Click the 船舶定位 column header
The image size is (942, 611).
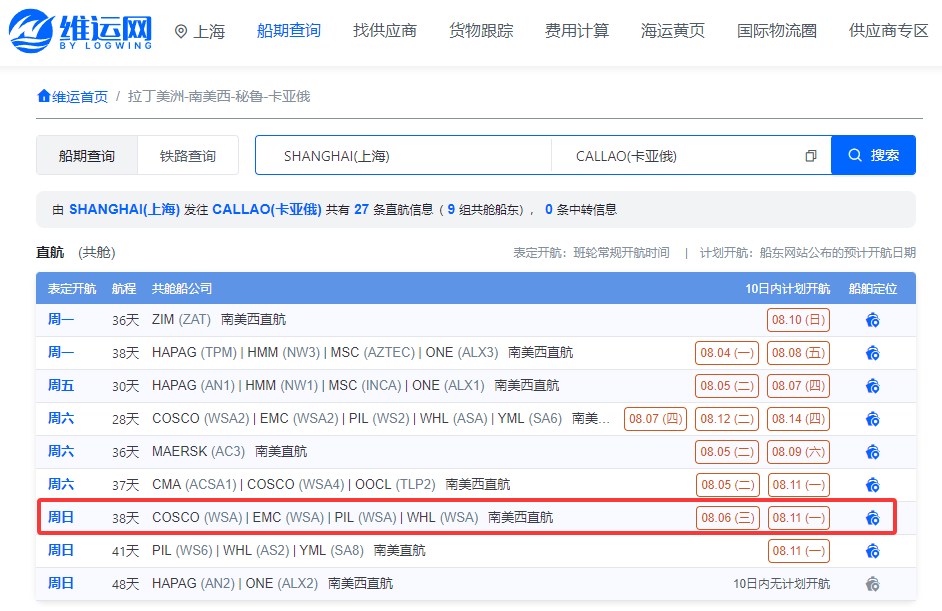pyautogui.click(x=873, y=288)
